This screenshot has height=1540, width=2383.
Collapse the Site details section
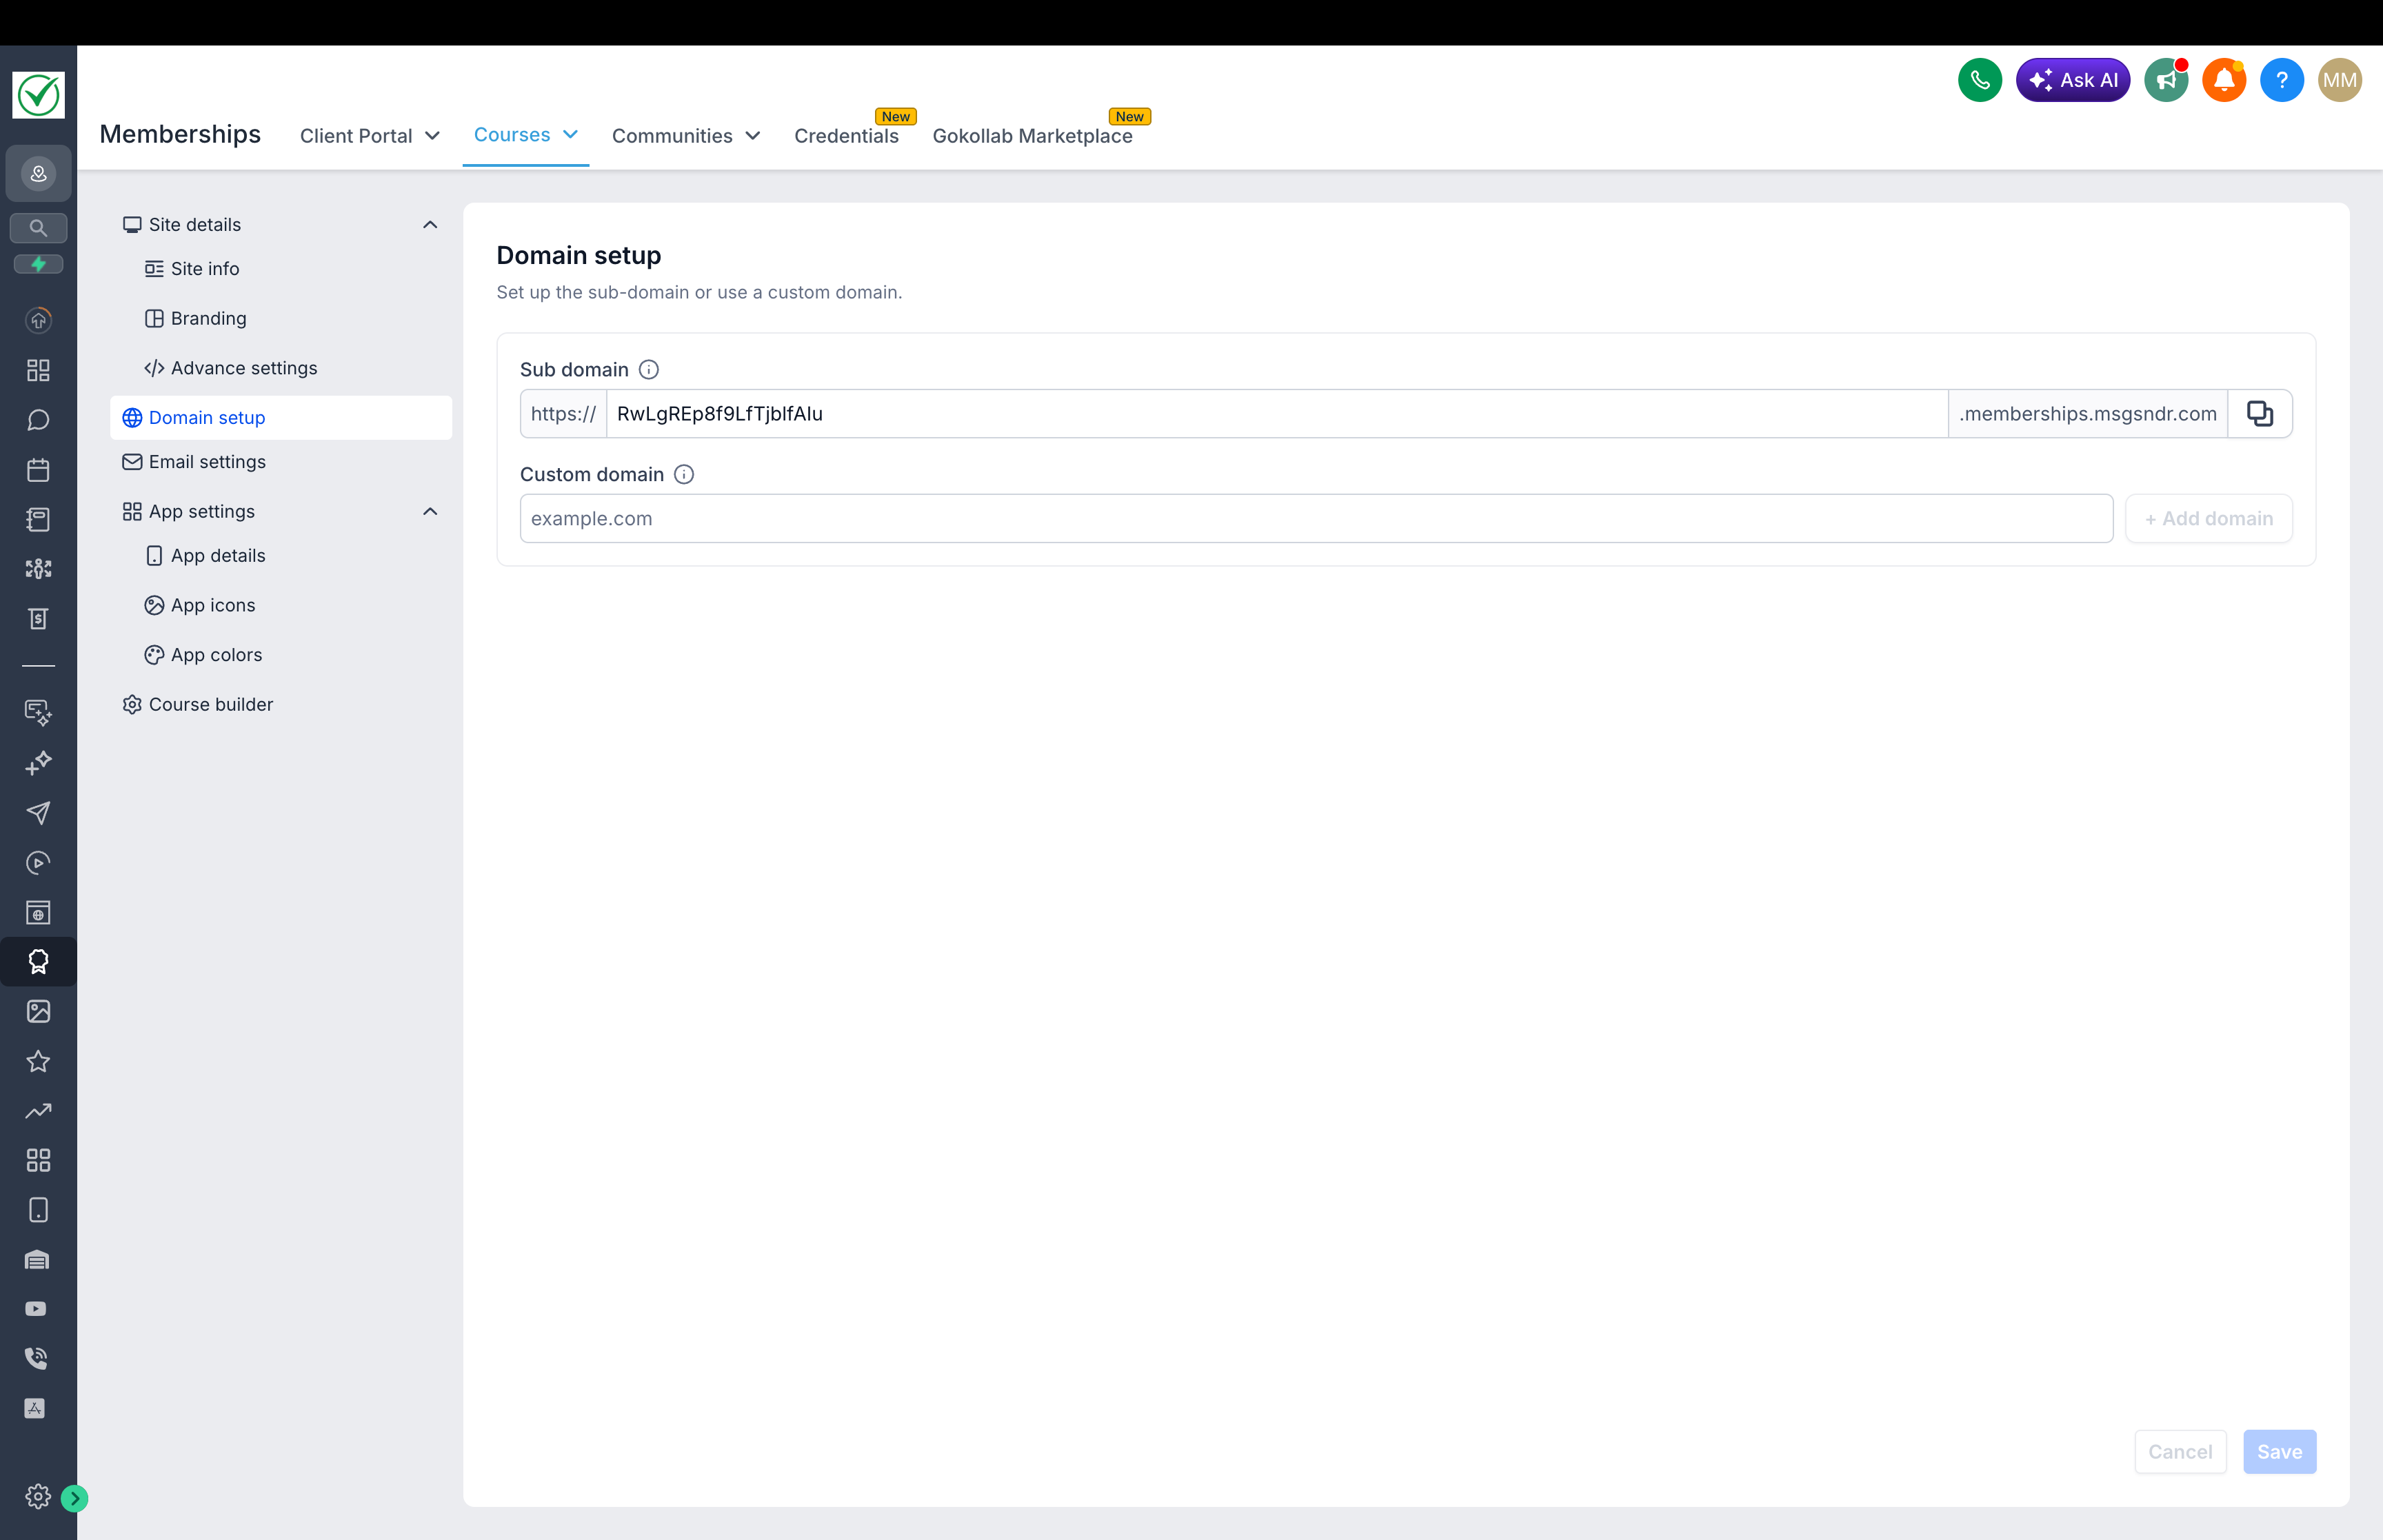coord(430,224)
